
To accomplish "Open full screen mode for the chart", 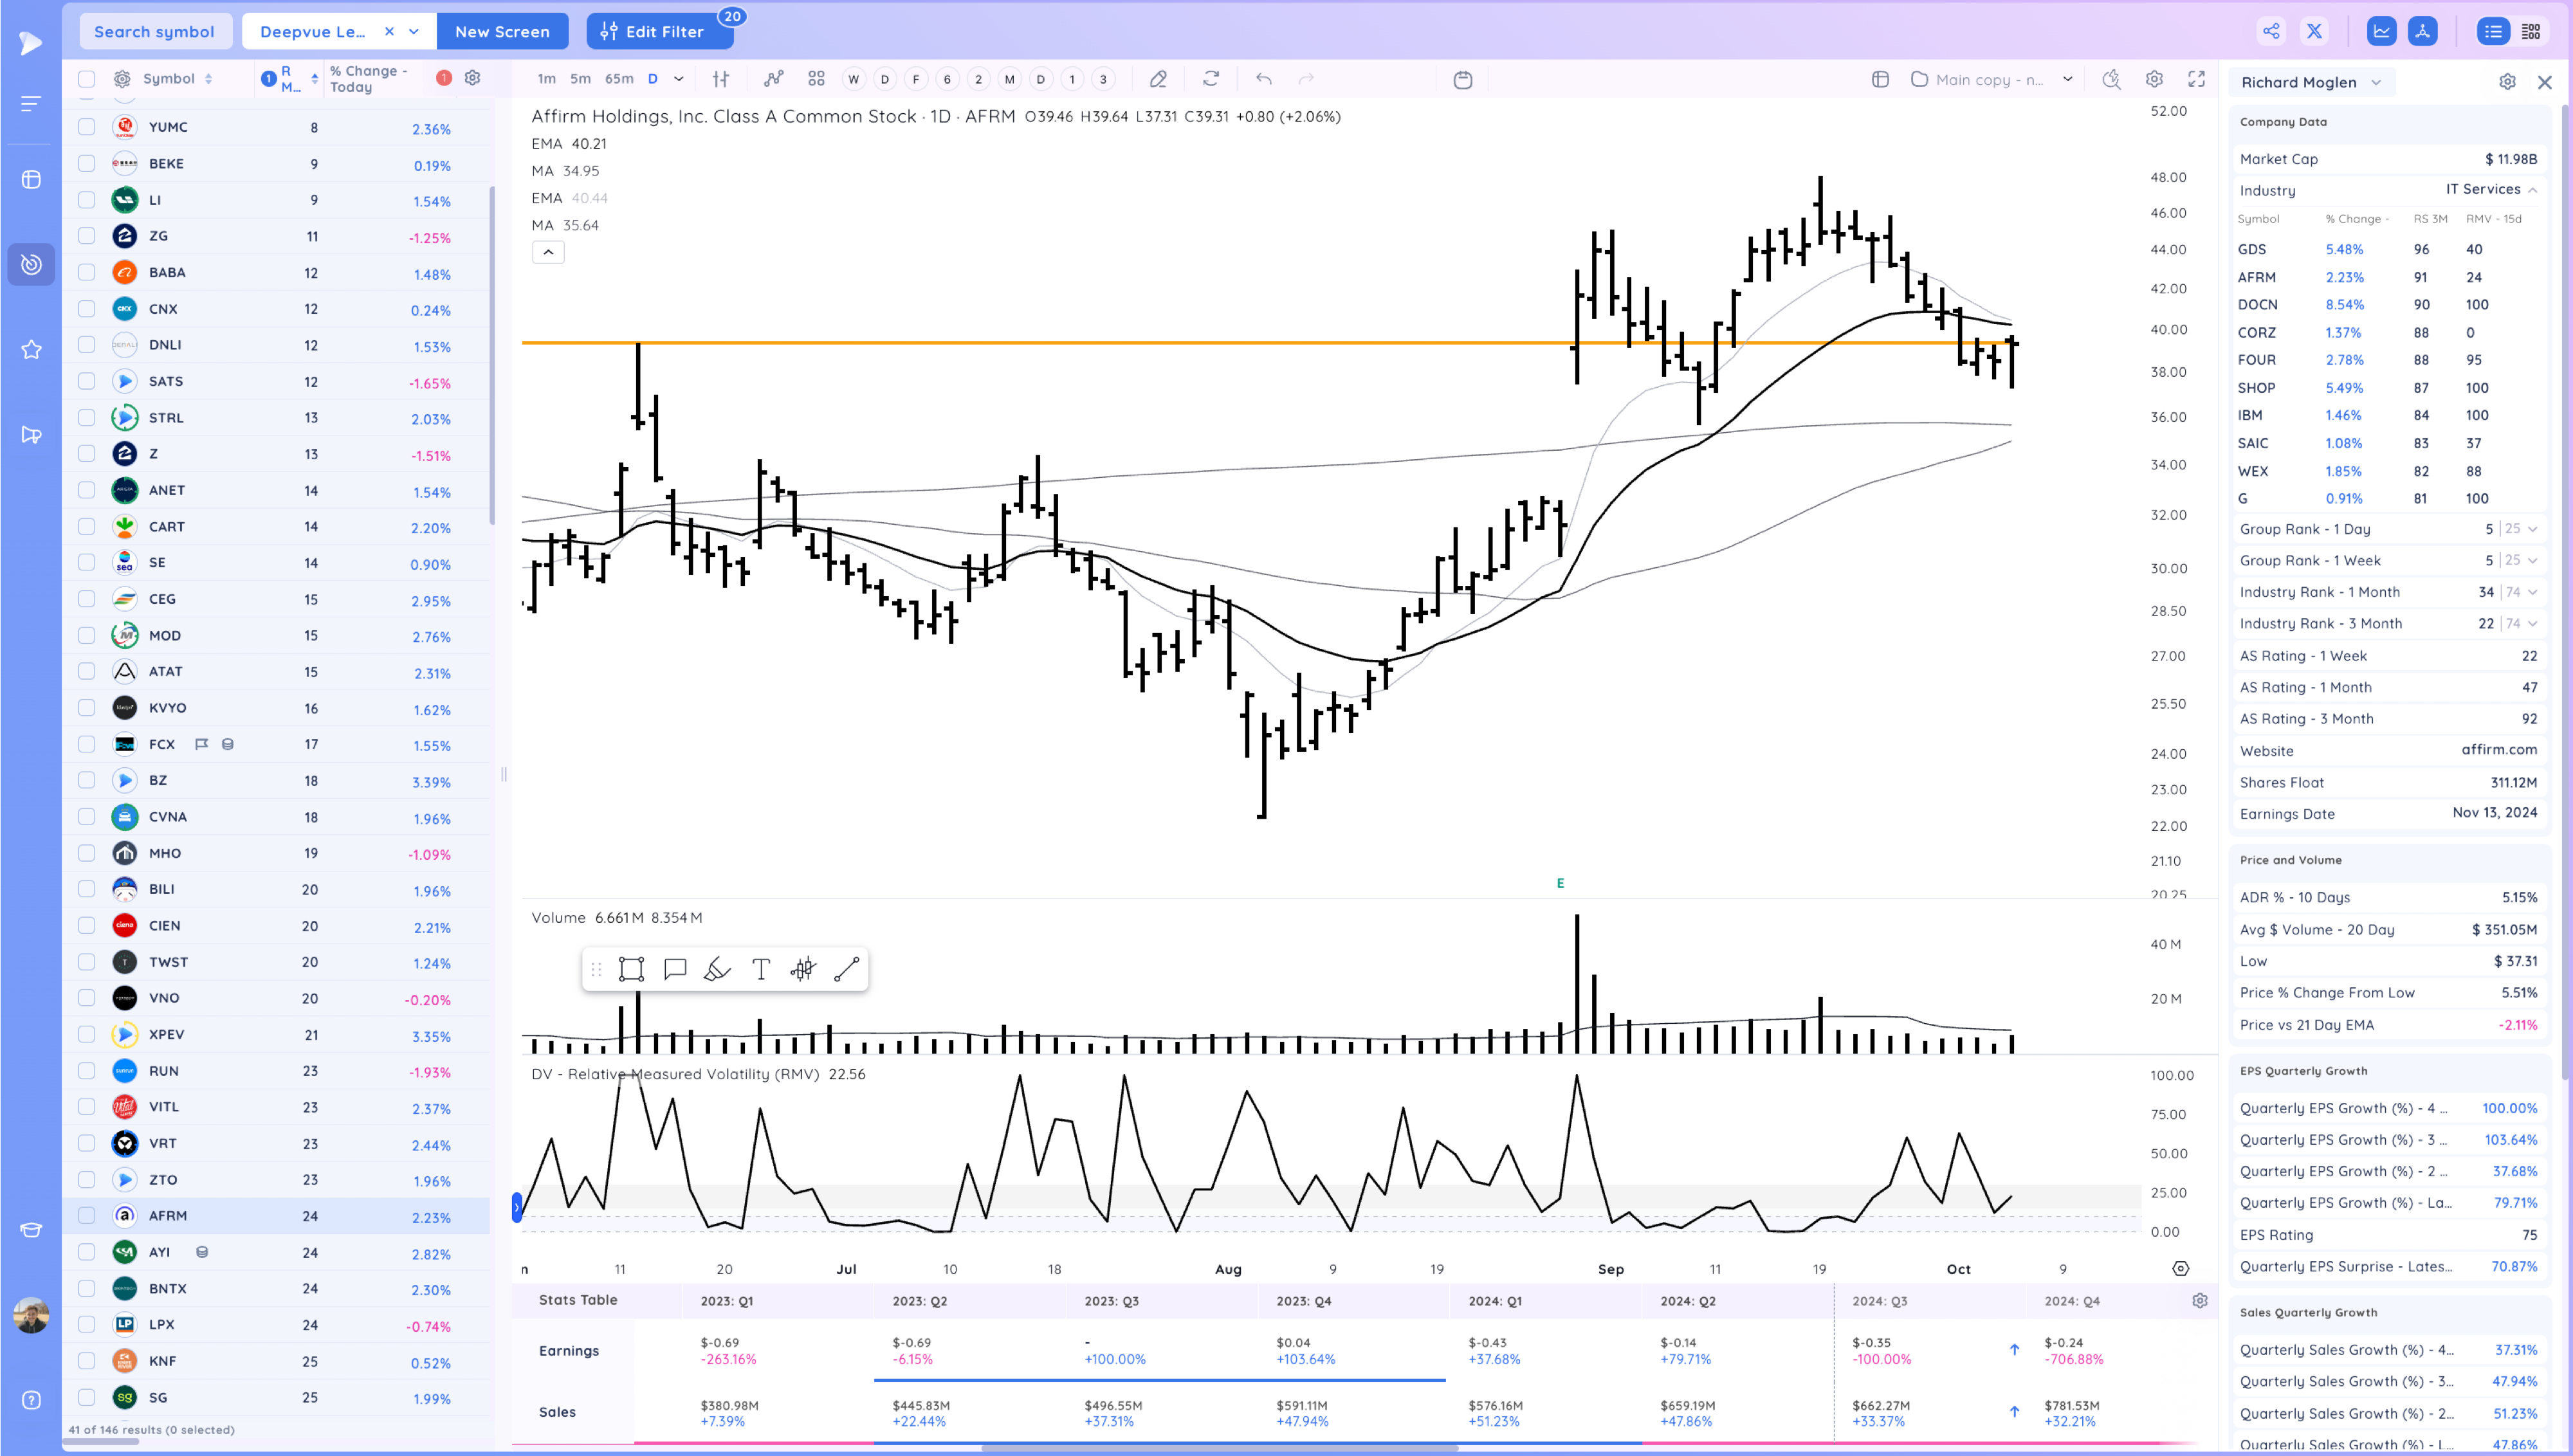I will [x=2196, y=79].
